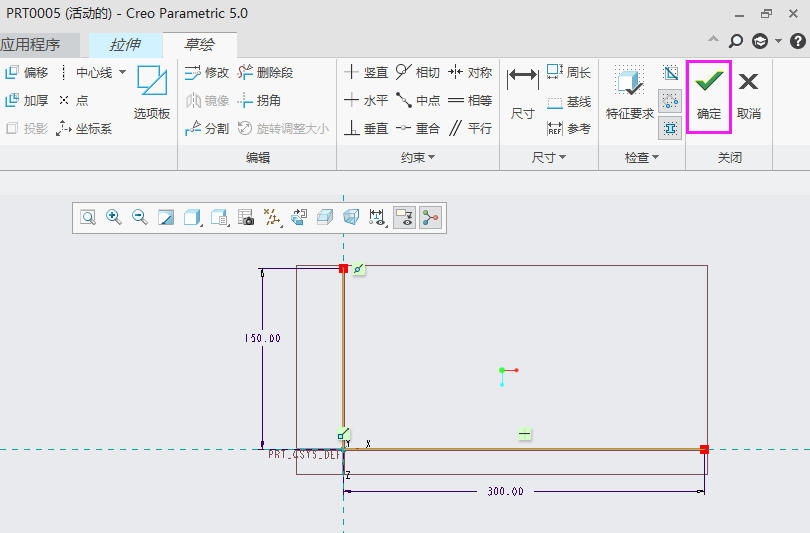Apply the 对称 (Symmetric) constraint
Screen dimensions: 810x533
click(470, 73)
